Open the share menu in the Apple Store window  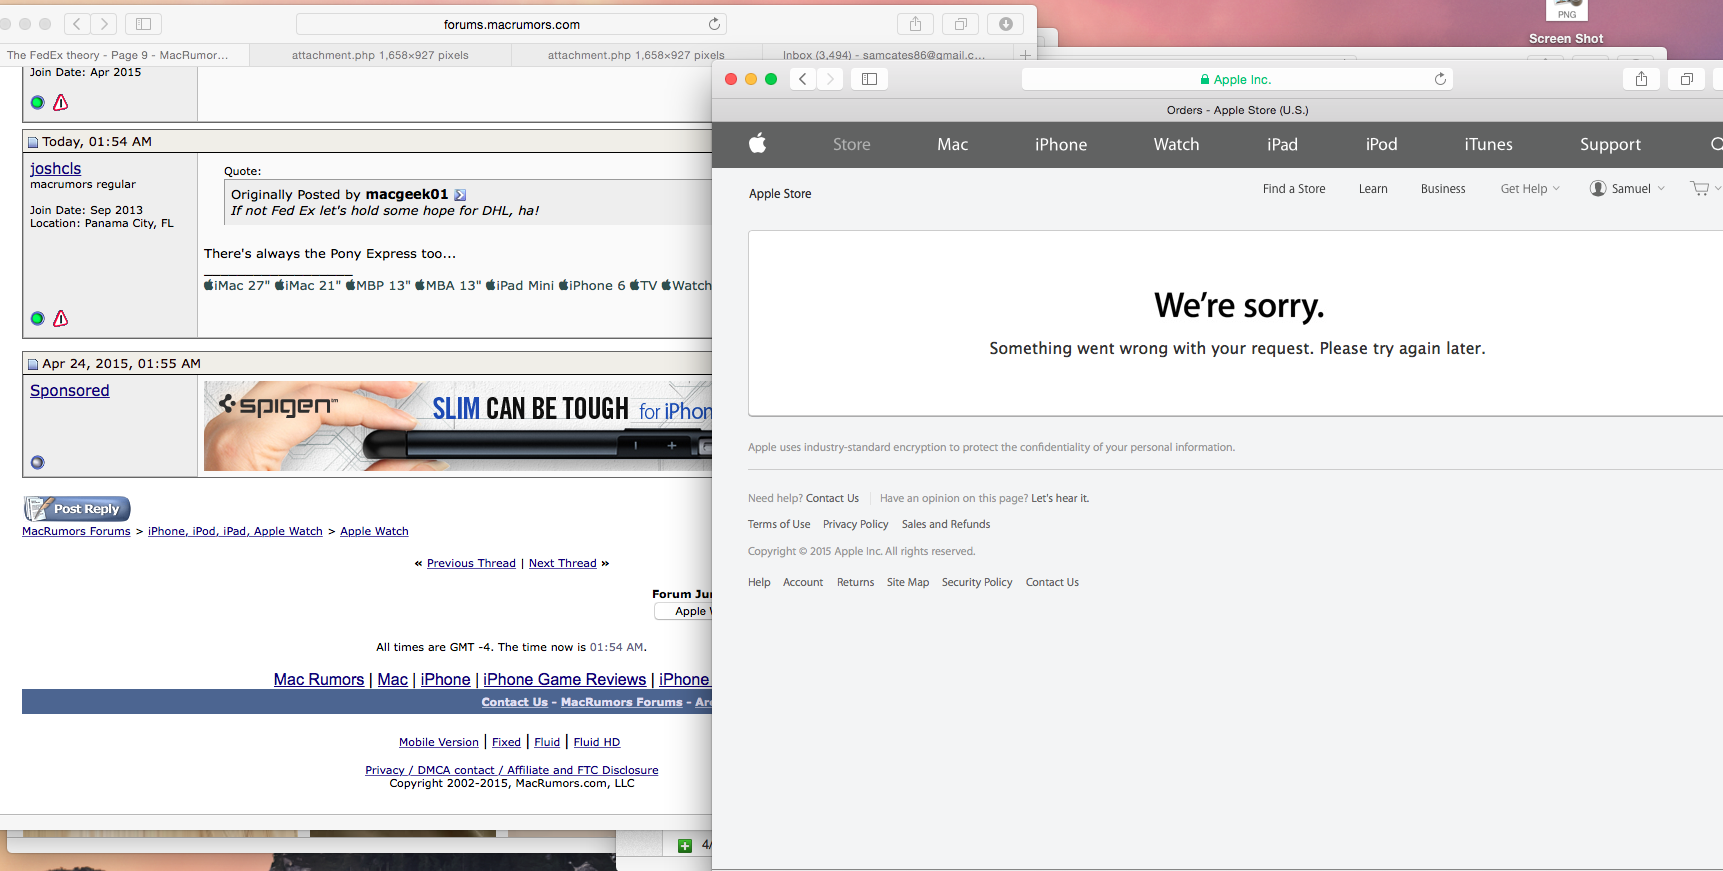(1641, 79)
